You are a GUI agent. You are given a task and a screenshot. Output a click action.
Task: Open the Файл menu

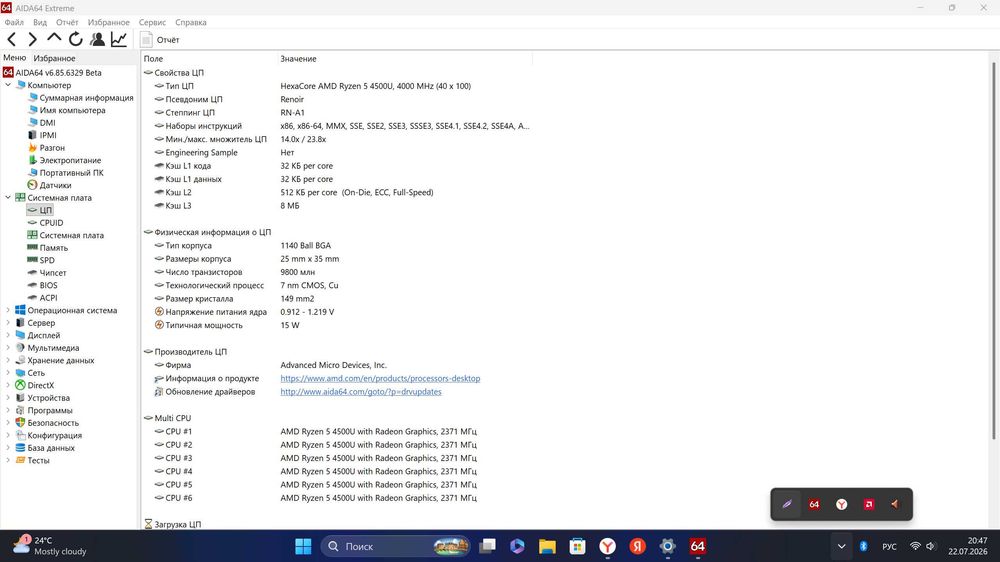click(14, 22)
